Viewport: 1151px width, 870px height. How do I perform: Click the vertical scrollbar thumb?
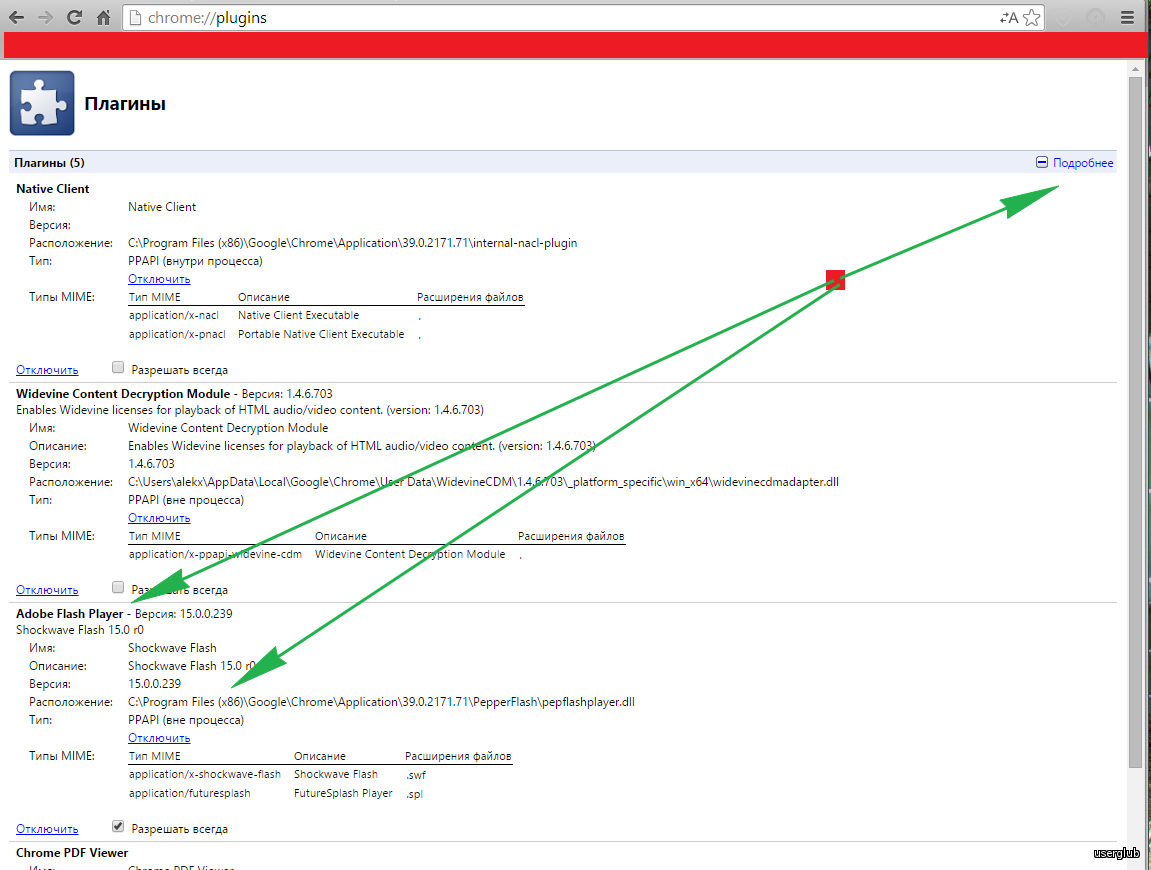[x=1135, y=422]
